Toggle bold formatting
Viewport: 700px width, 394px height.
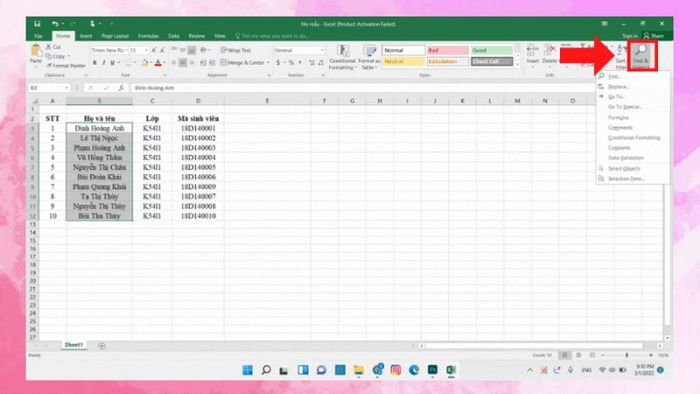[x=95, y=63]
